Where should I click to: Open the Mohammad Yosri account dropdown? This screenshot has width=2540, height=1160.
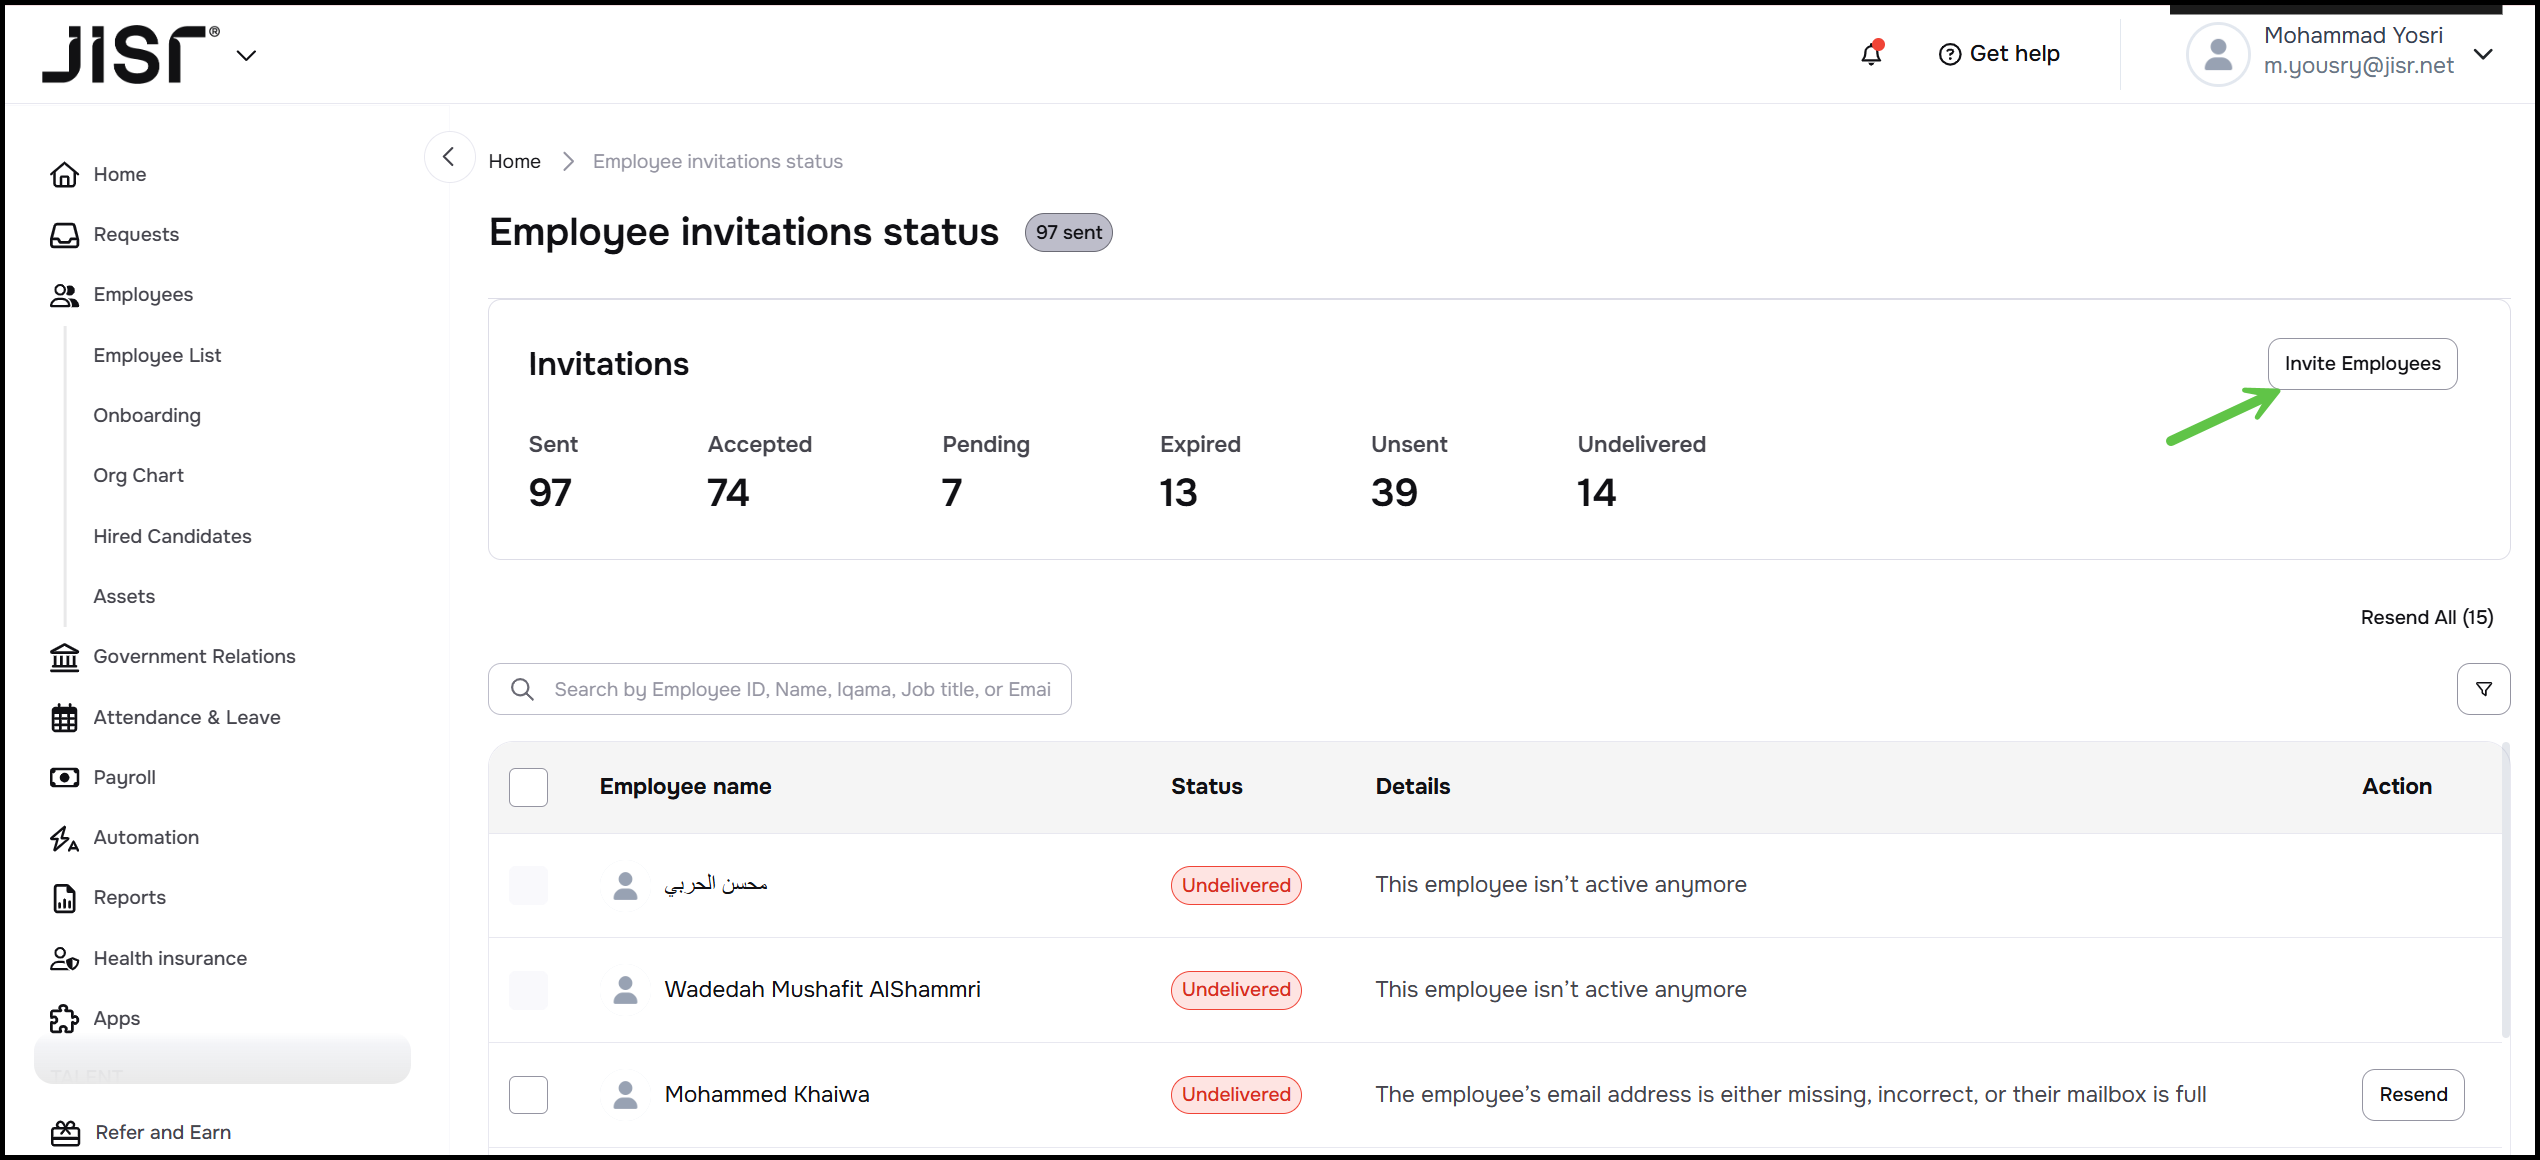(2483, 54)
